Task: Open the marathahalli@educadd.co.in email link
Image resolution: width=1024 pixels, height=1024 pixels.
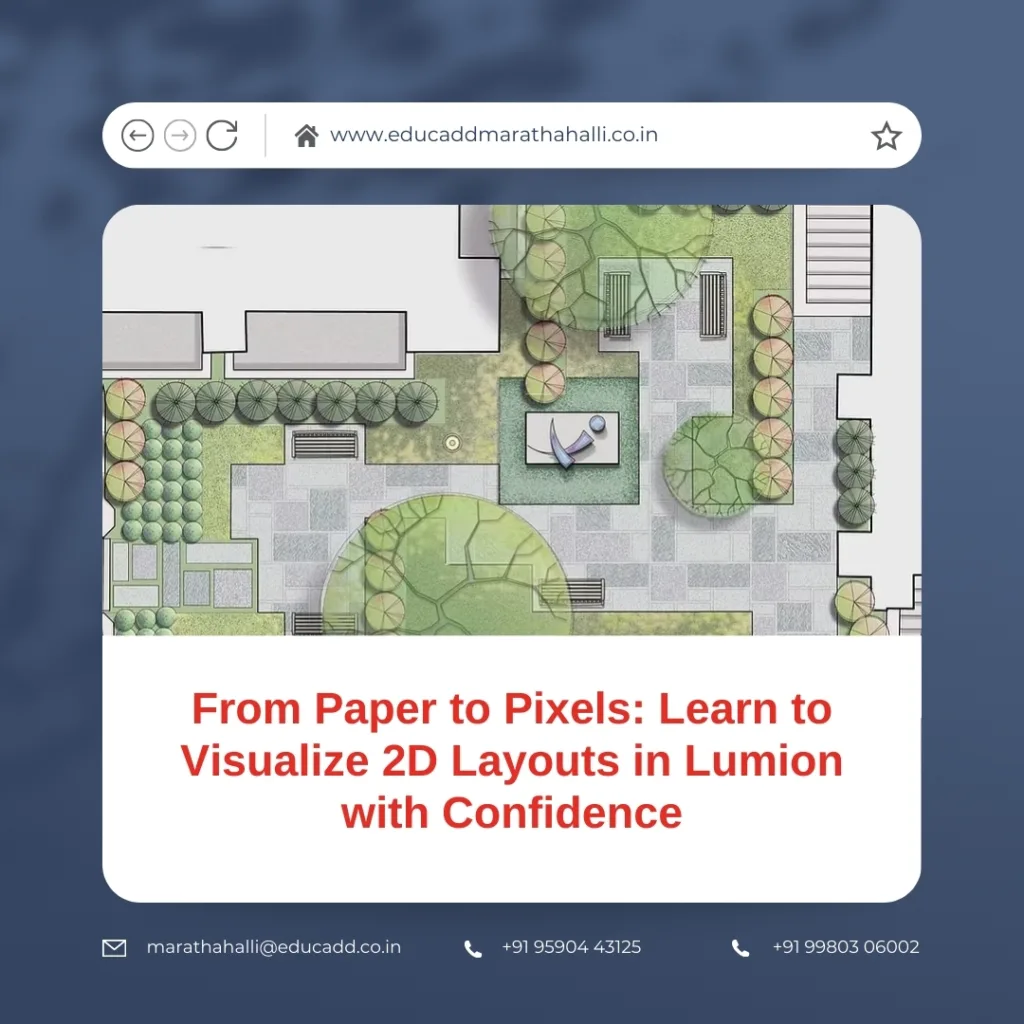Action: (x=274, y=947)
